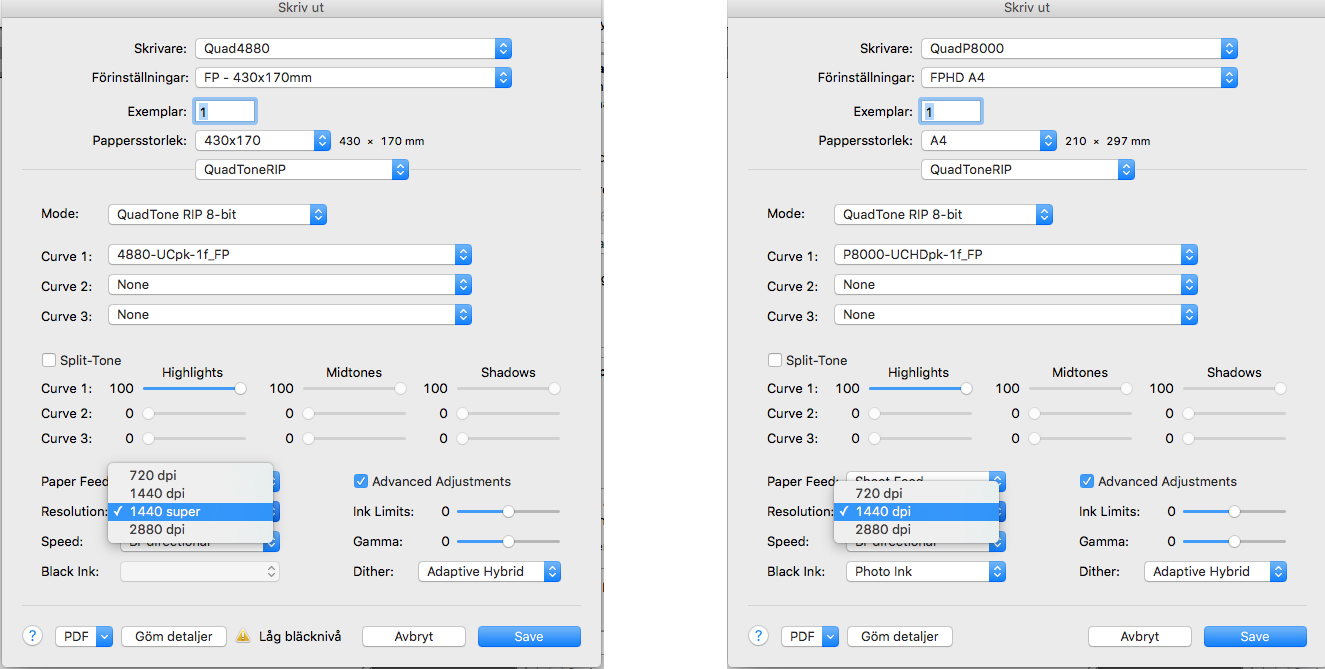Open QuadToneRIP panel dropdown in QuadP8000 dialog
Viewport: 1325px width, 669px height.
[1028, 170]
